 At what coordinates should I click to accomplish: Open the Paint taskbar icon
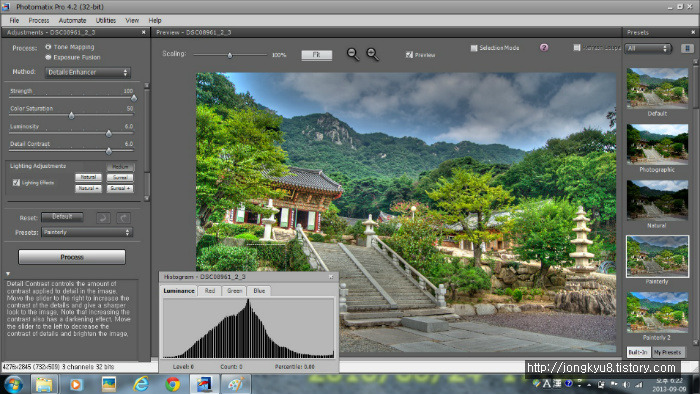tap(236, 384)
